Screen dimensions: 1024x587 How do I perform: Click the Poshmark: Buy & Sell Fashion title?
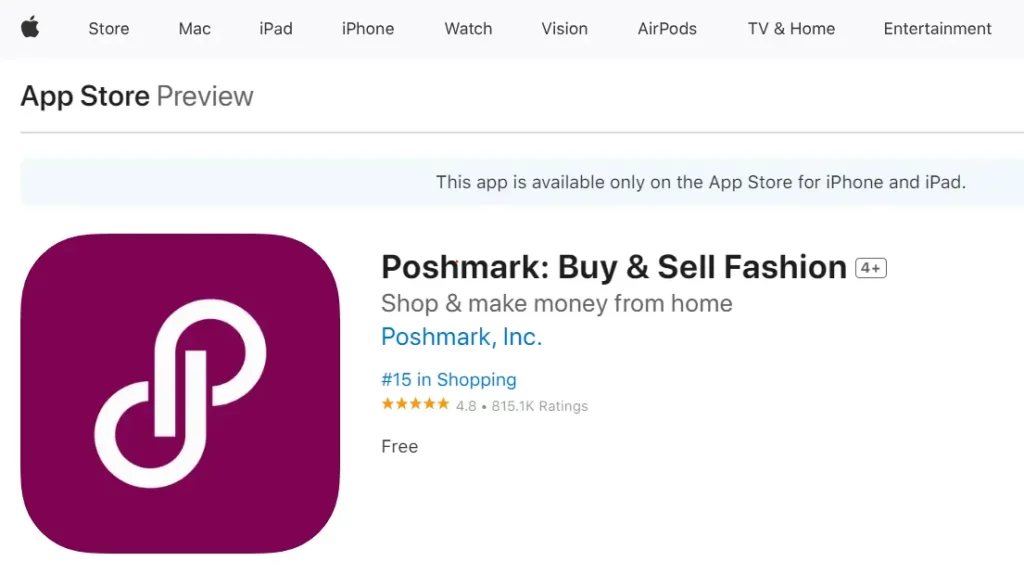pos(612,267)
